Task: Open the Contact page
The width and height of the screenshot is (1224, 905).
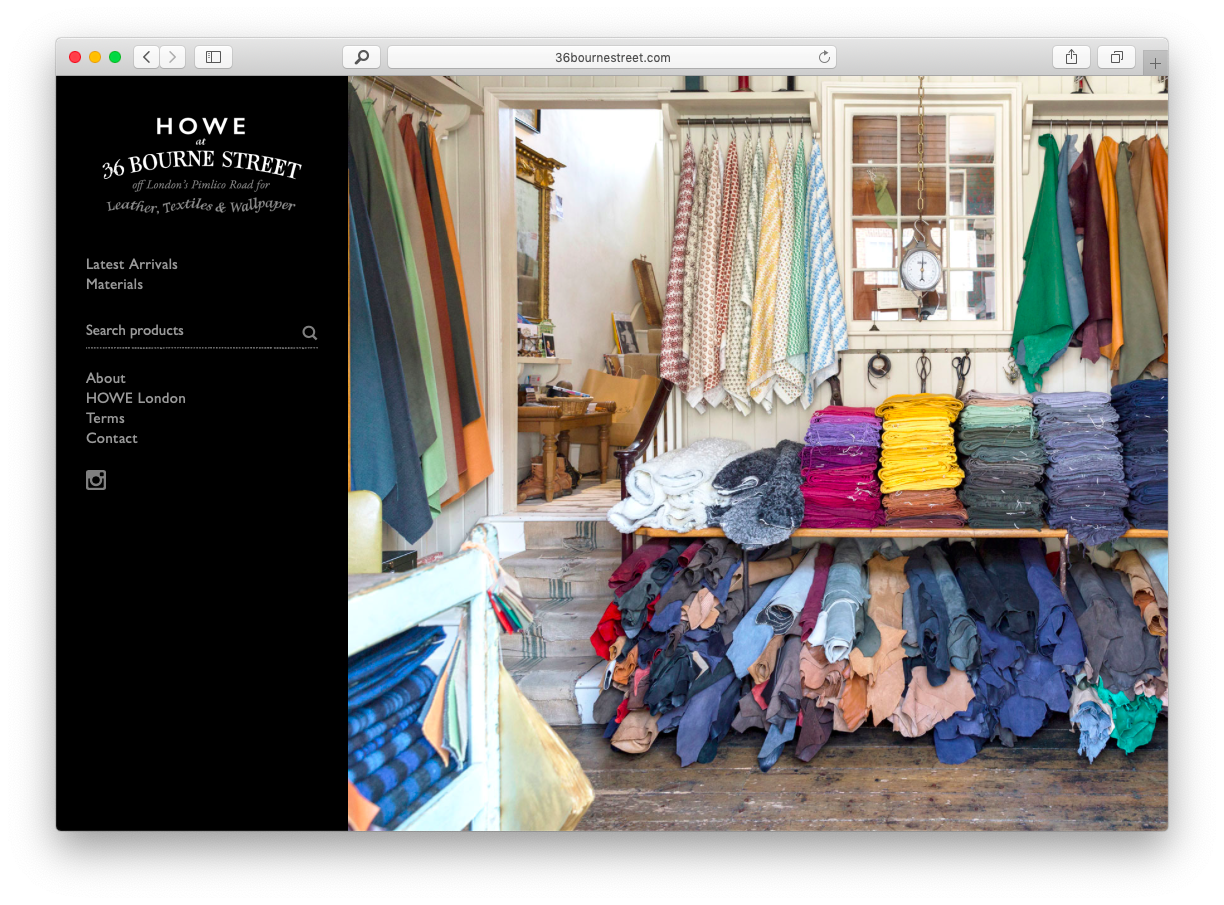Action: (112, 438)
